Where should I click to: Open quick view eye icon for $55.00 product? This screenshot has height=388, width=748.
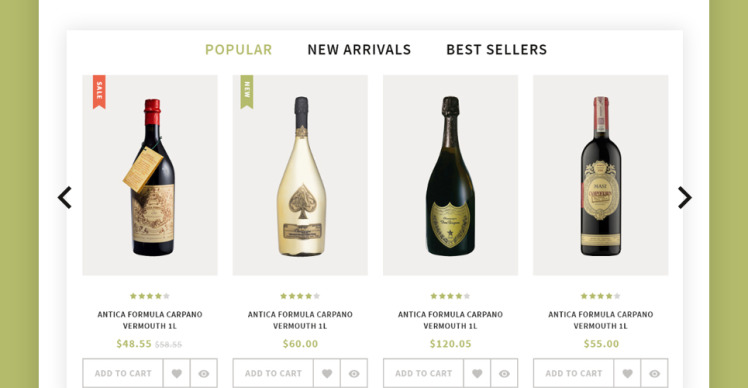point(654,373)
